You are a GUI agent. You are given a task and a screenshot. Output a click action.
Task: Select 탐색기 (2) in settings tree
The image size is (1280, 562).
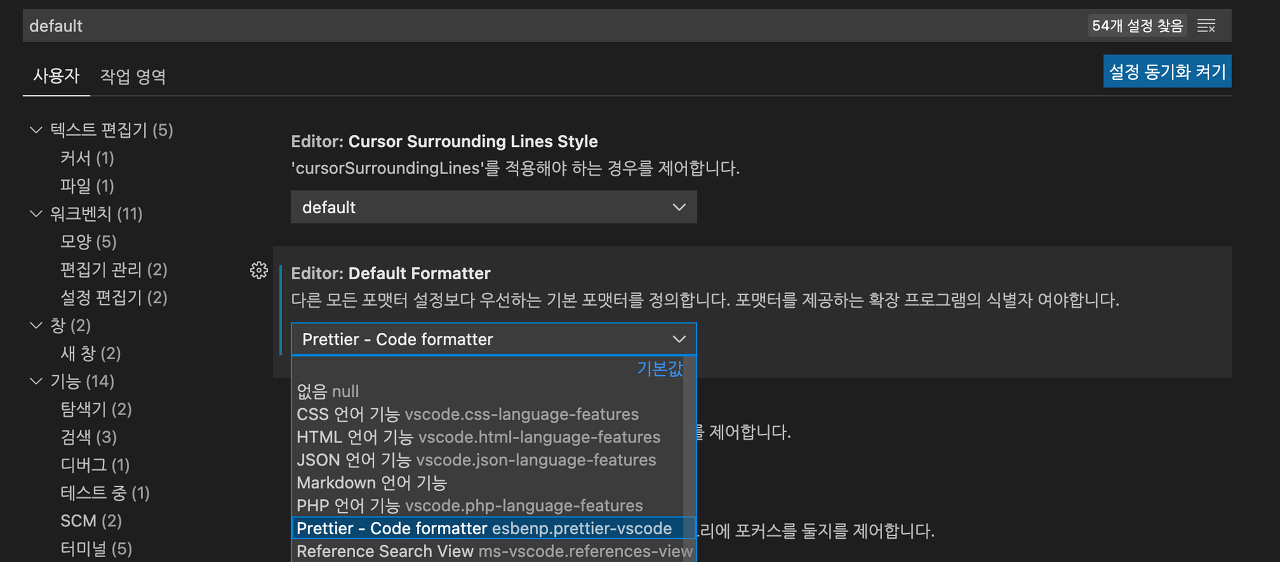(96, 410)
